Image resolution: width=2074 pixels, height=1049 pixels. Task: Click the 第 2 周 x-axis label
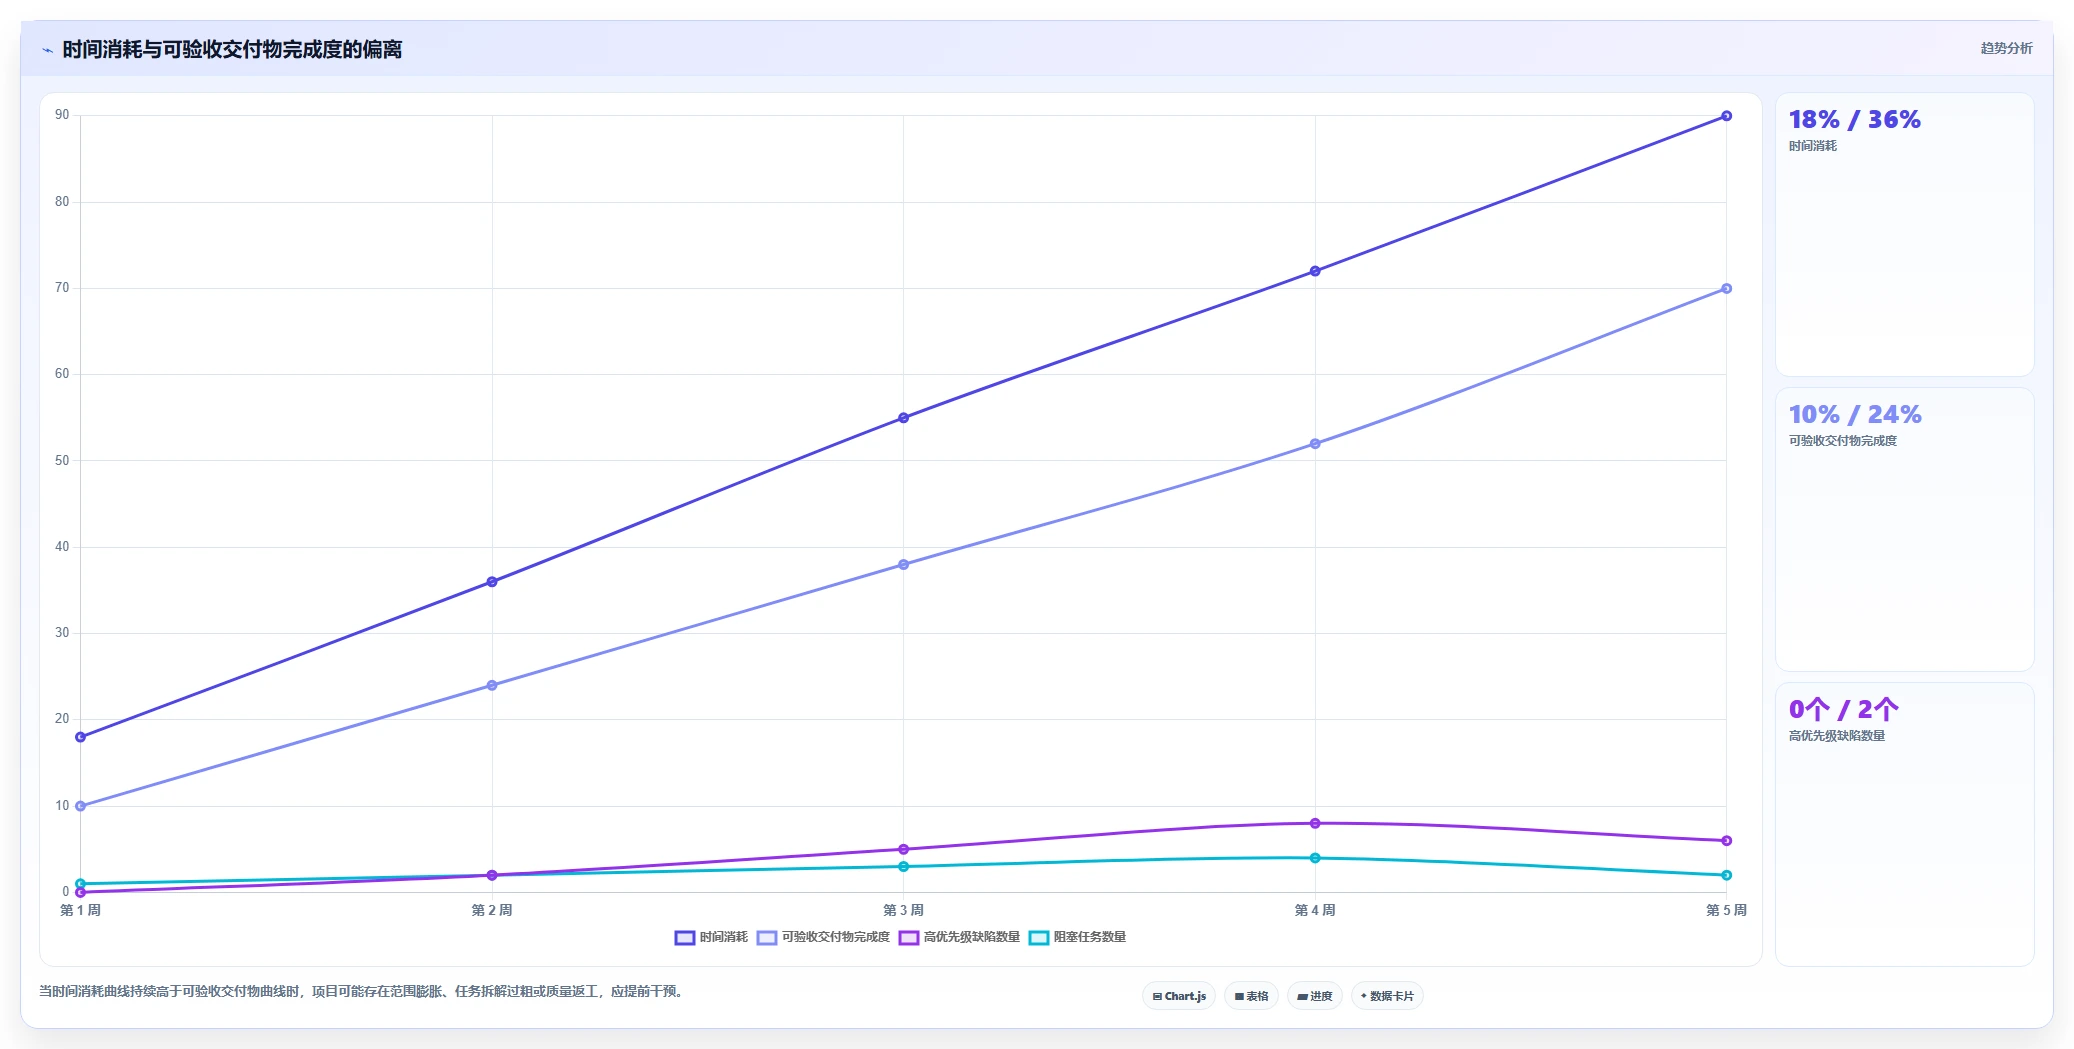pos(492,910)
